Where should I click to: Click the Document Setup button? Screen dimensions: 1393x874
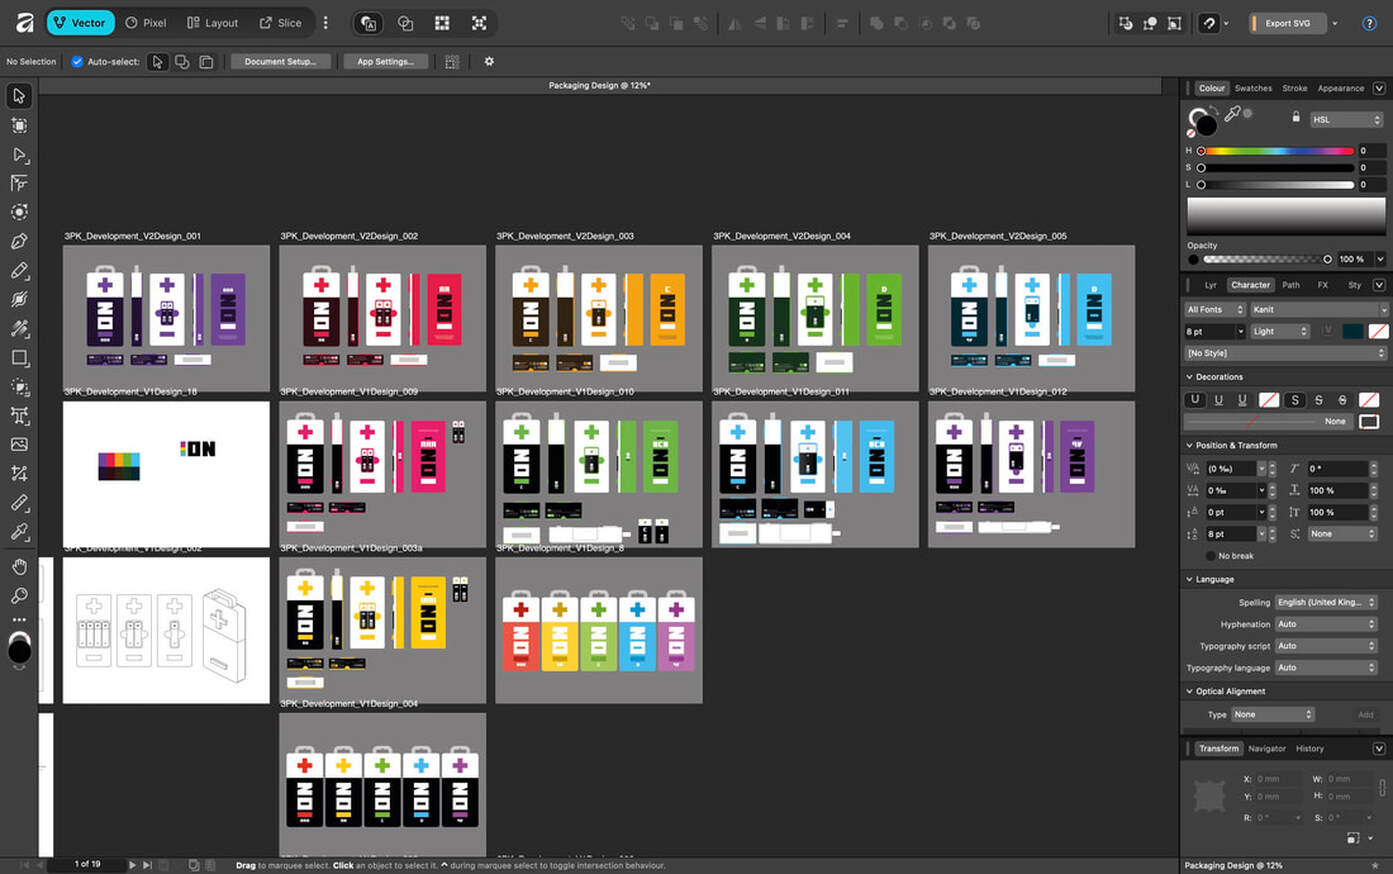click(280, 62)
